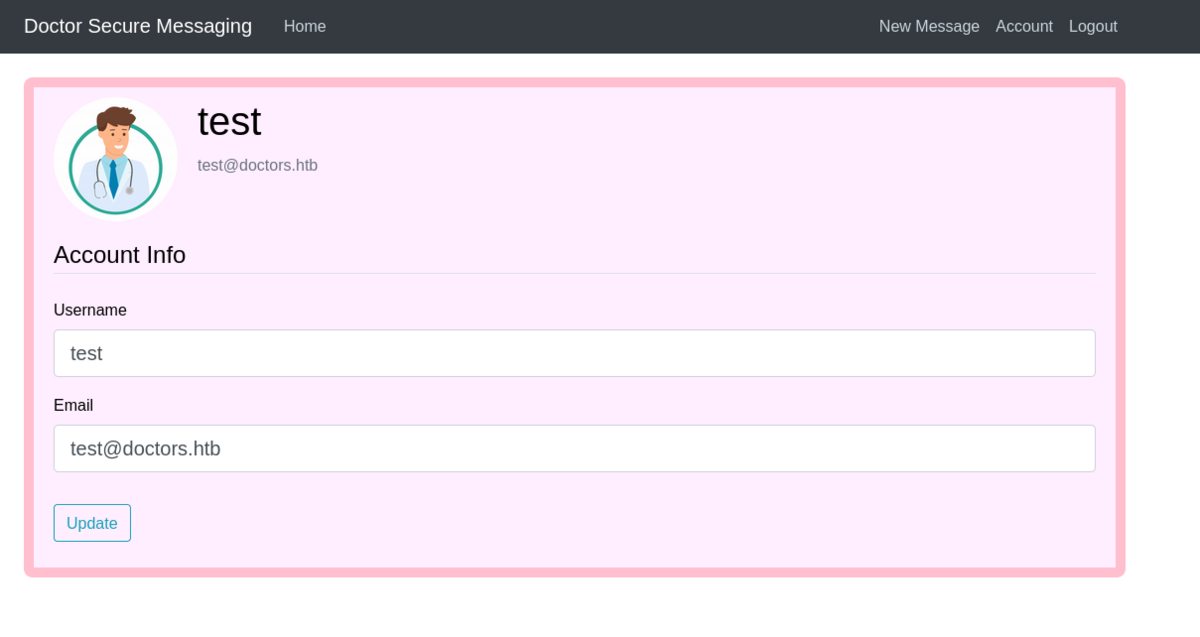Navigate home via the Doctor Secure Messaging title
The height and width of the screenshot is (637, 1200).
[138, 26]
